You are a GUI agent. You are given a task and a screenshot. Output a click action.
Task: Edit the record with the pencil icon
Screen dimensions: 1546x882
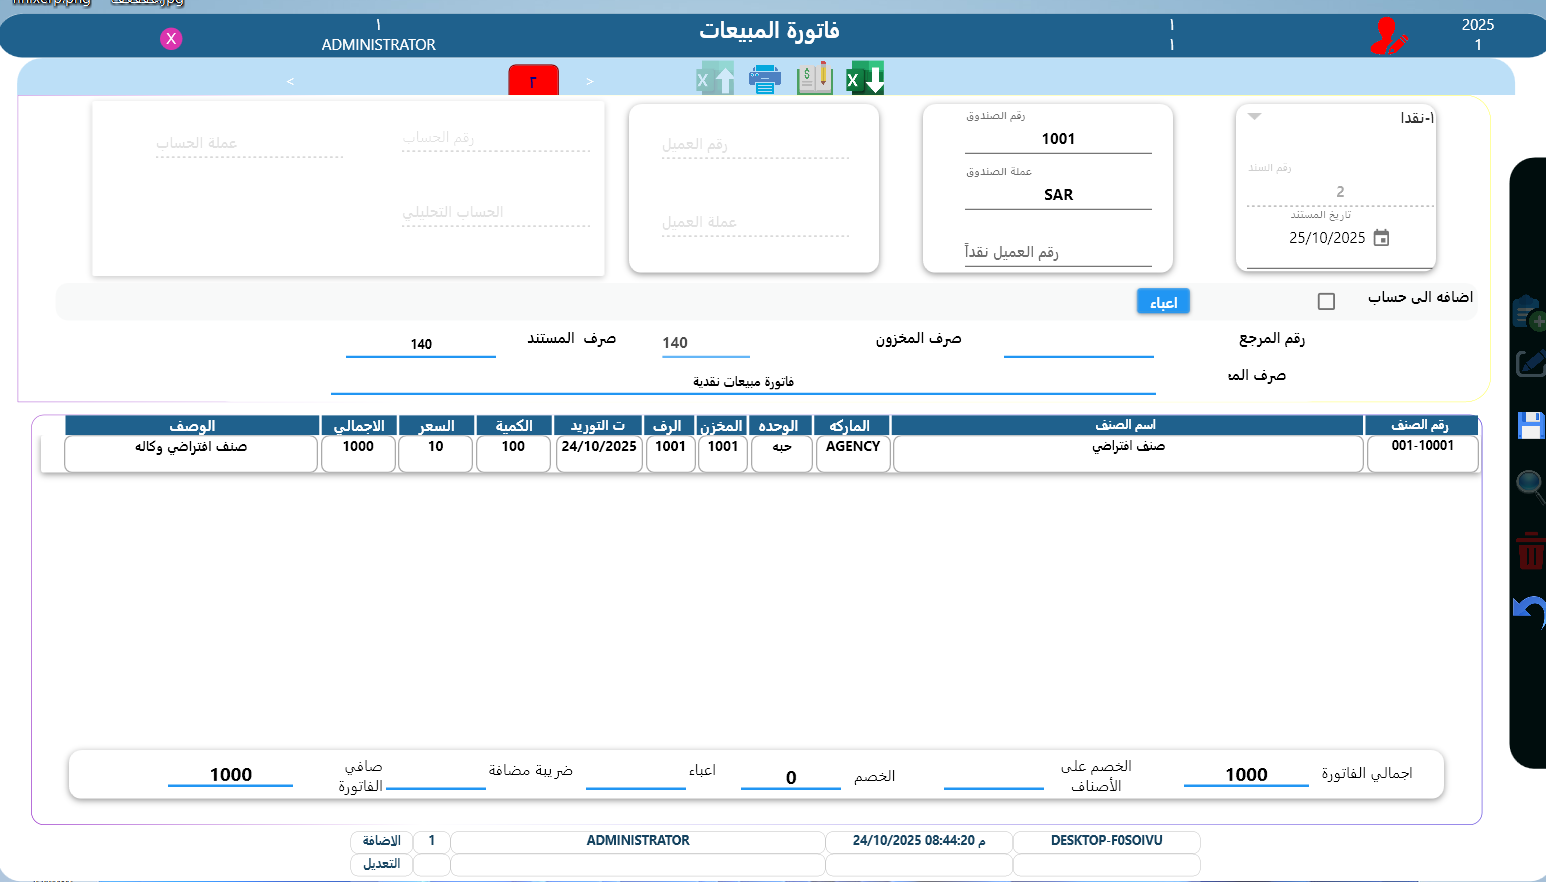[1530, 362]
